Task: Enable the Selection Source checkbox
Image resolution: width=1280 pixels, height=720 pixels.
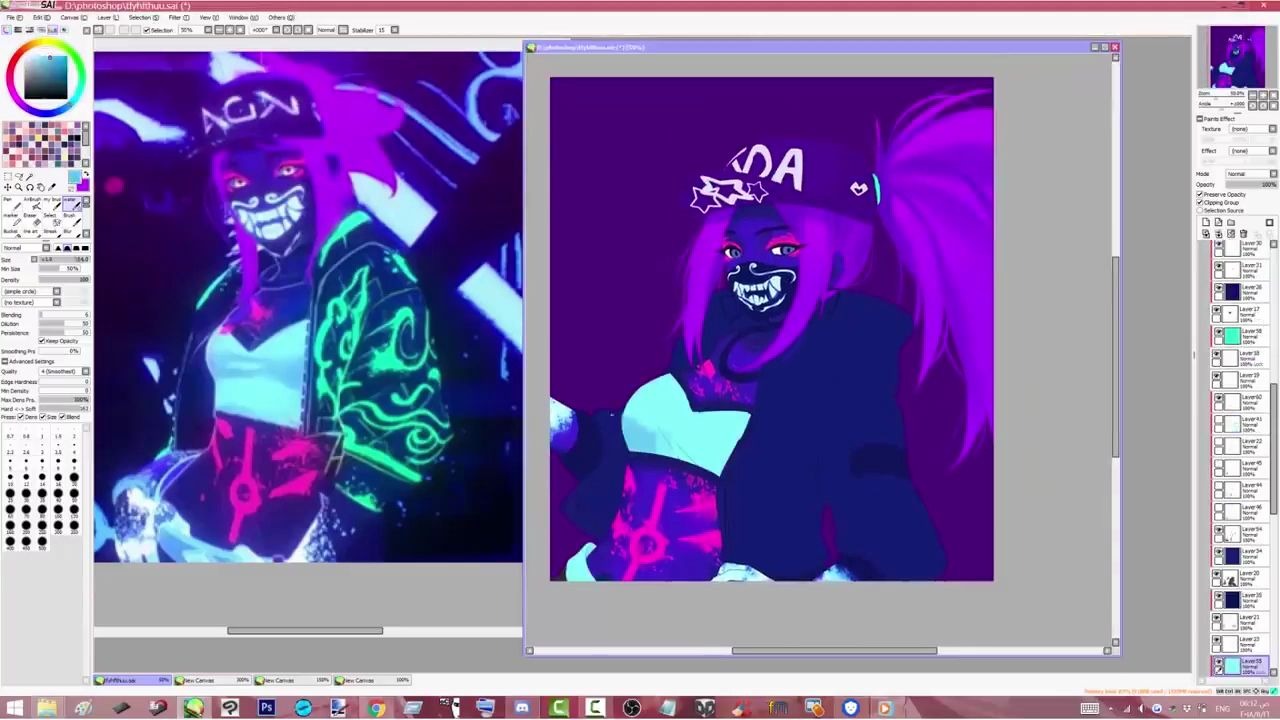Action: (x=1199, y=210)
